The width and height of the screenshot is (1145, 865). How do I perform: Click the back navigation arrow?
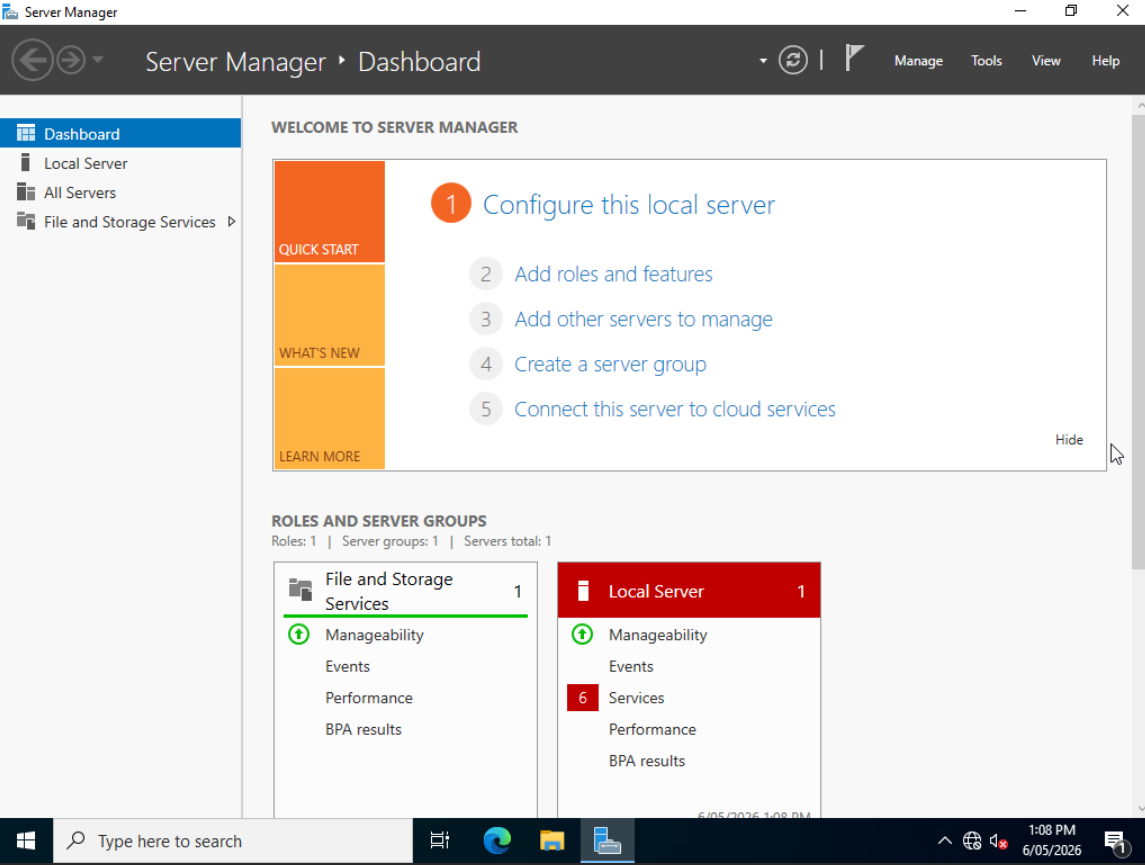click(32, 60)
